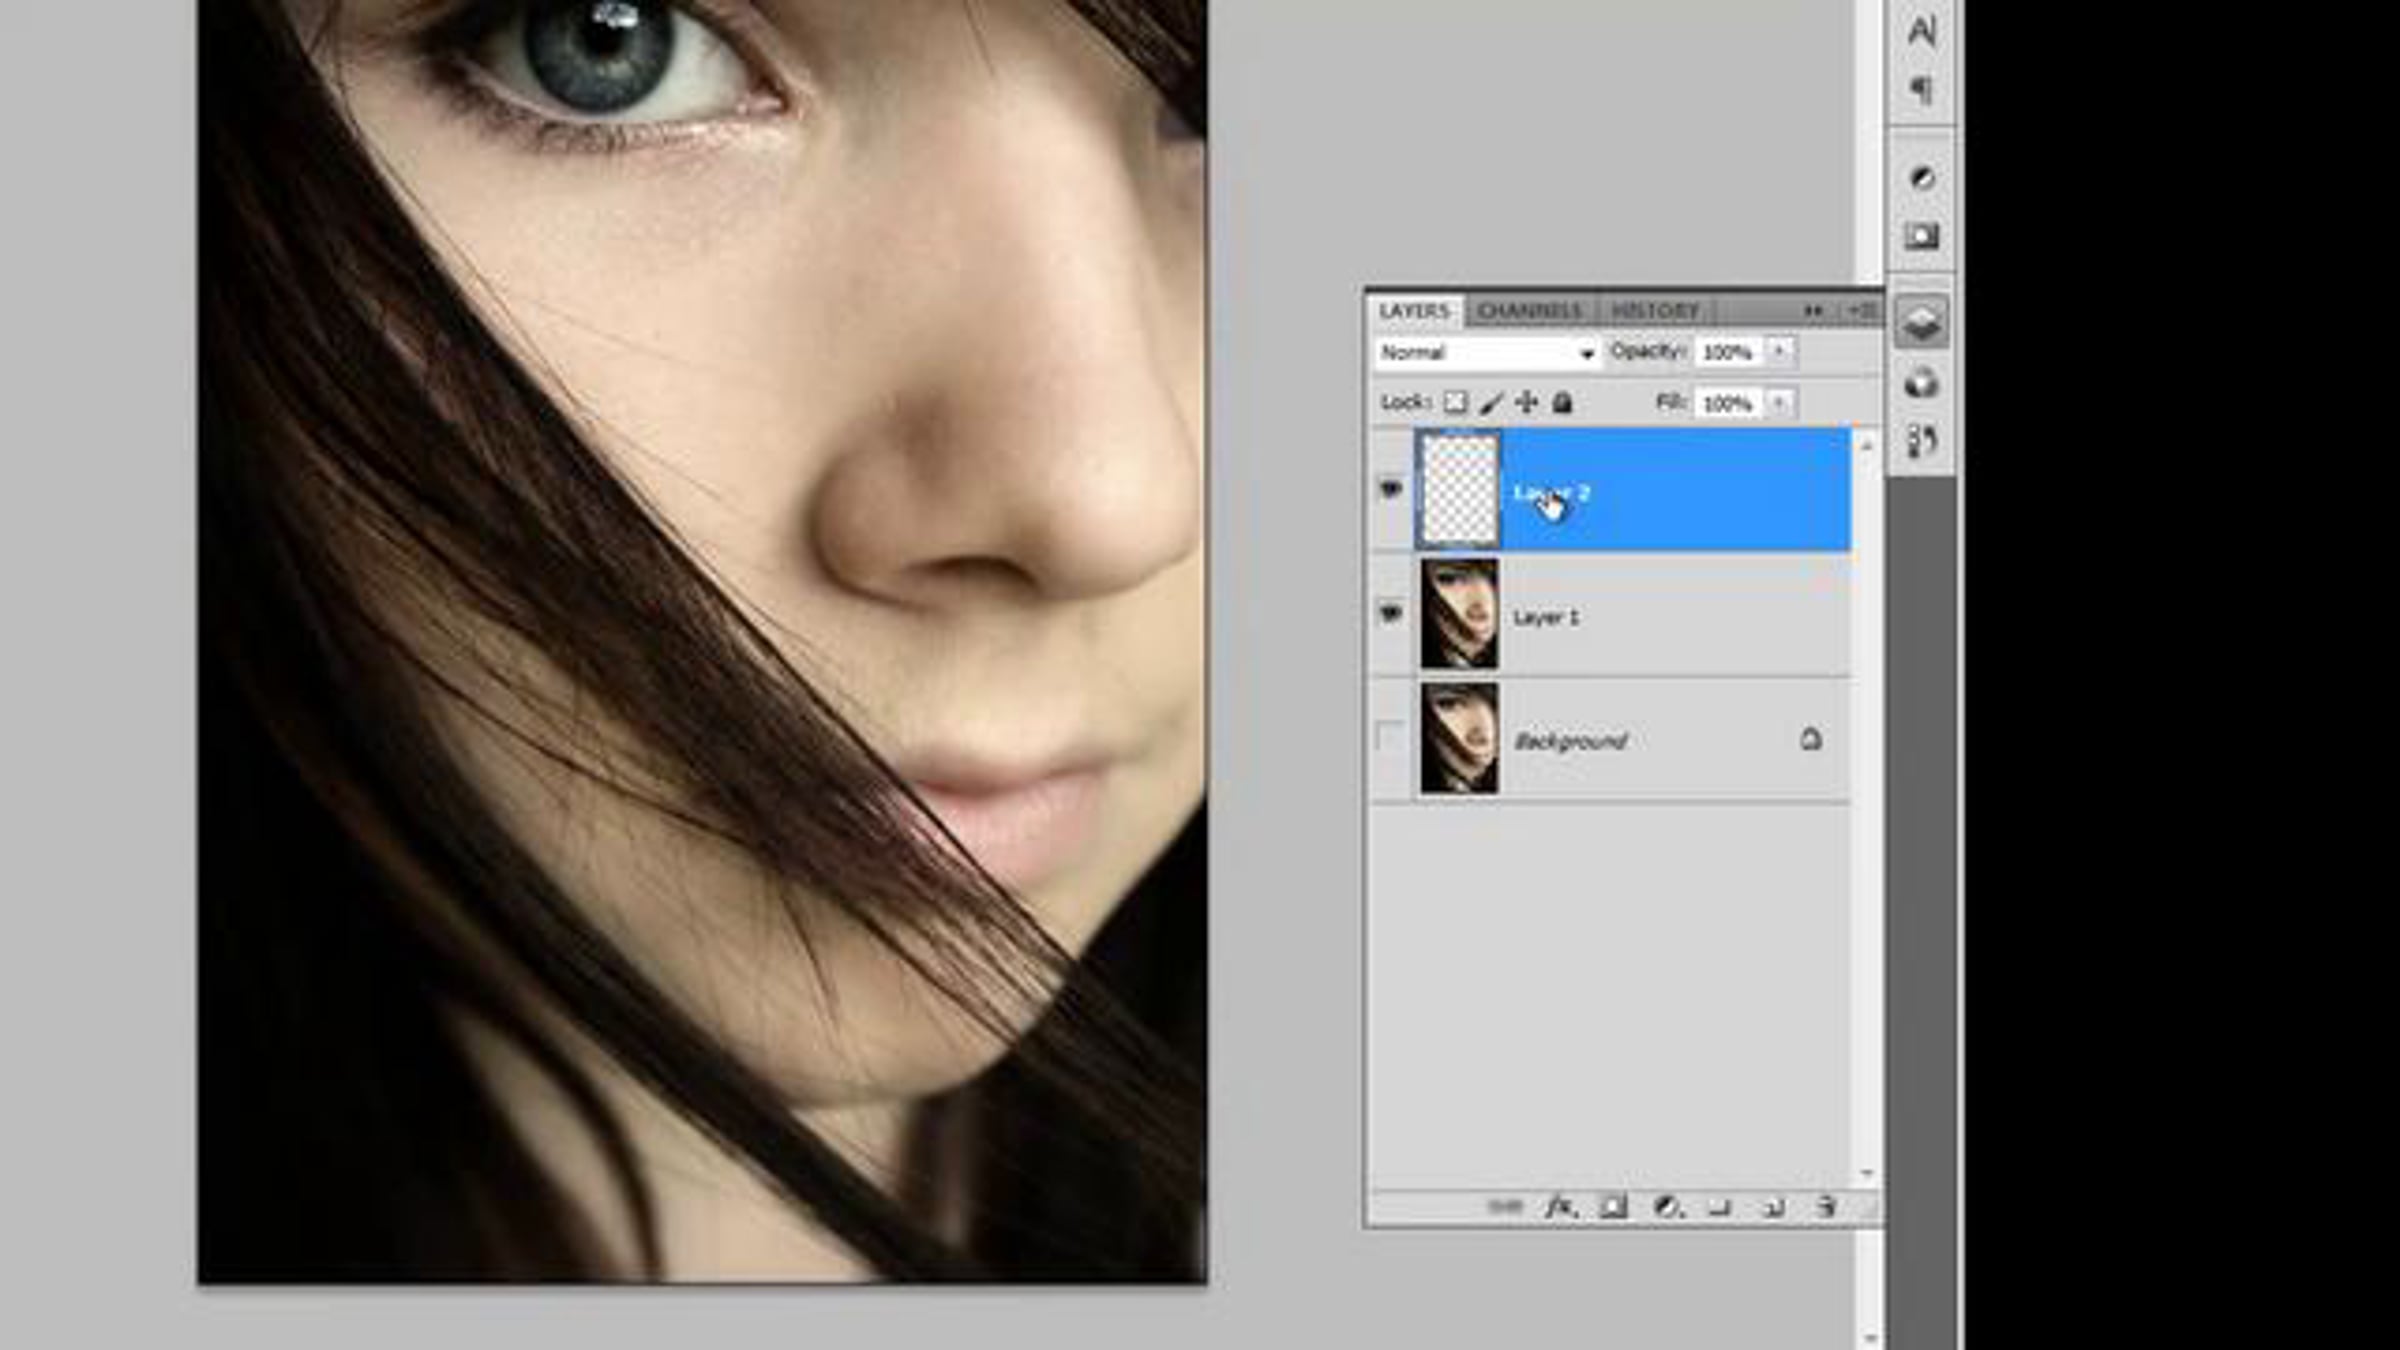Open the Opacity slider arrow
The image size is (2400, 1350).
click(x=1779, y=351)
